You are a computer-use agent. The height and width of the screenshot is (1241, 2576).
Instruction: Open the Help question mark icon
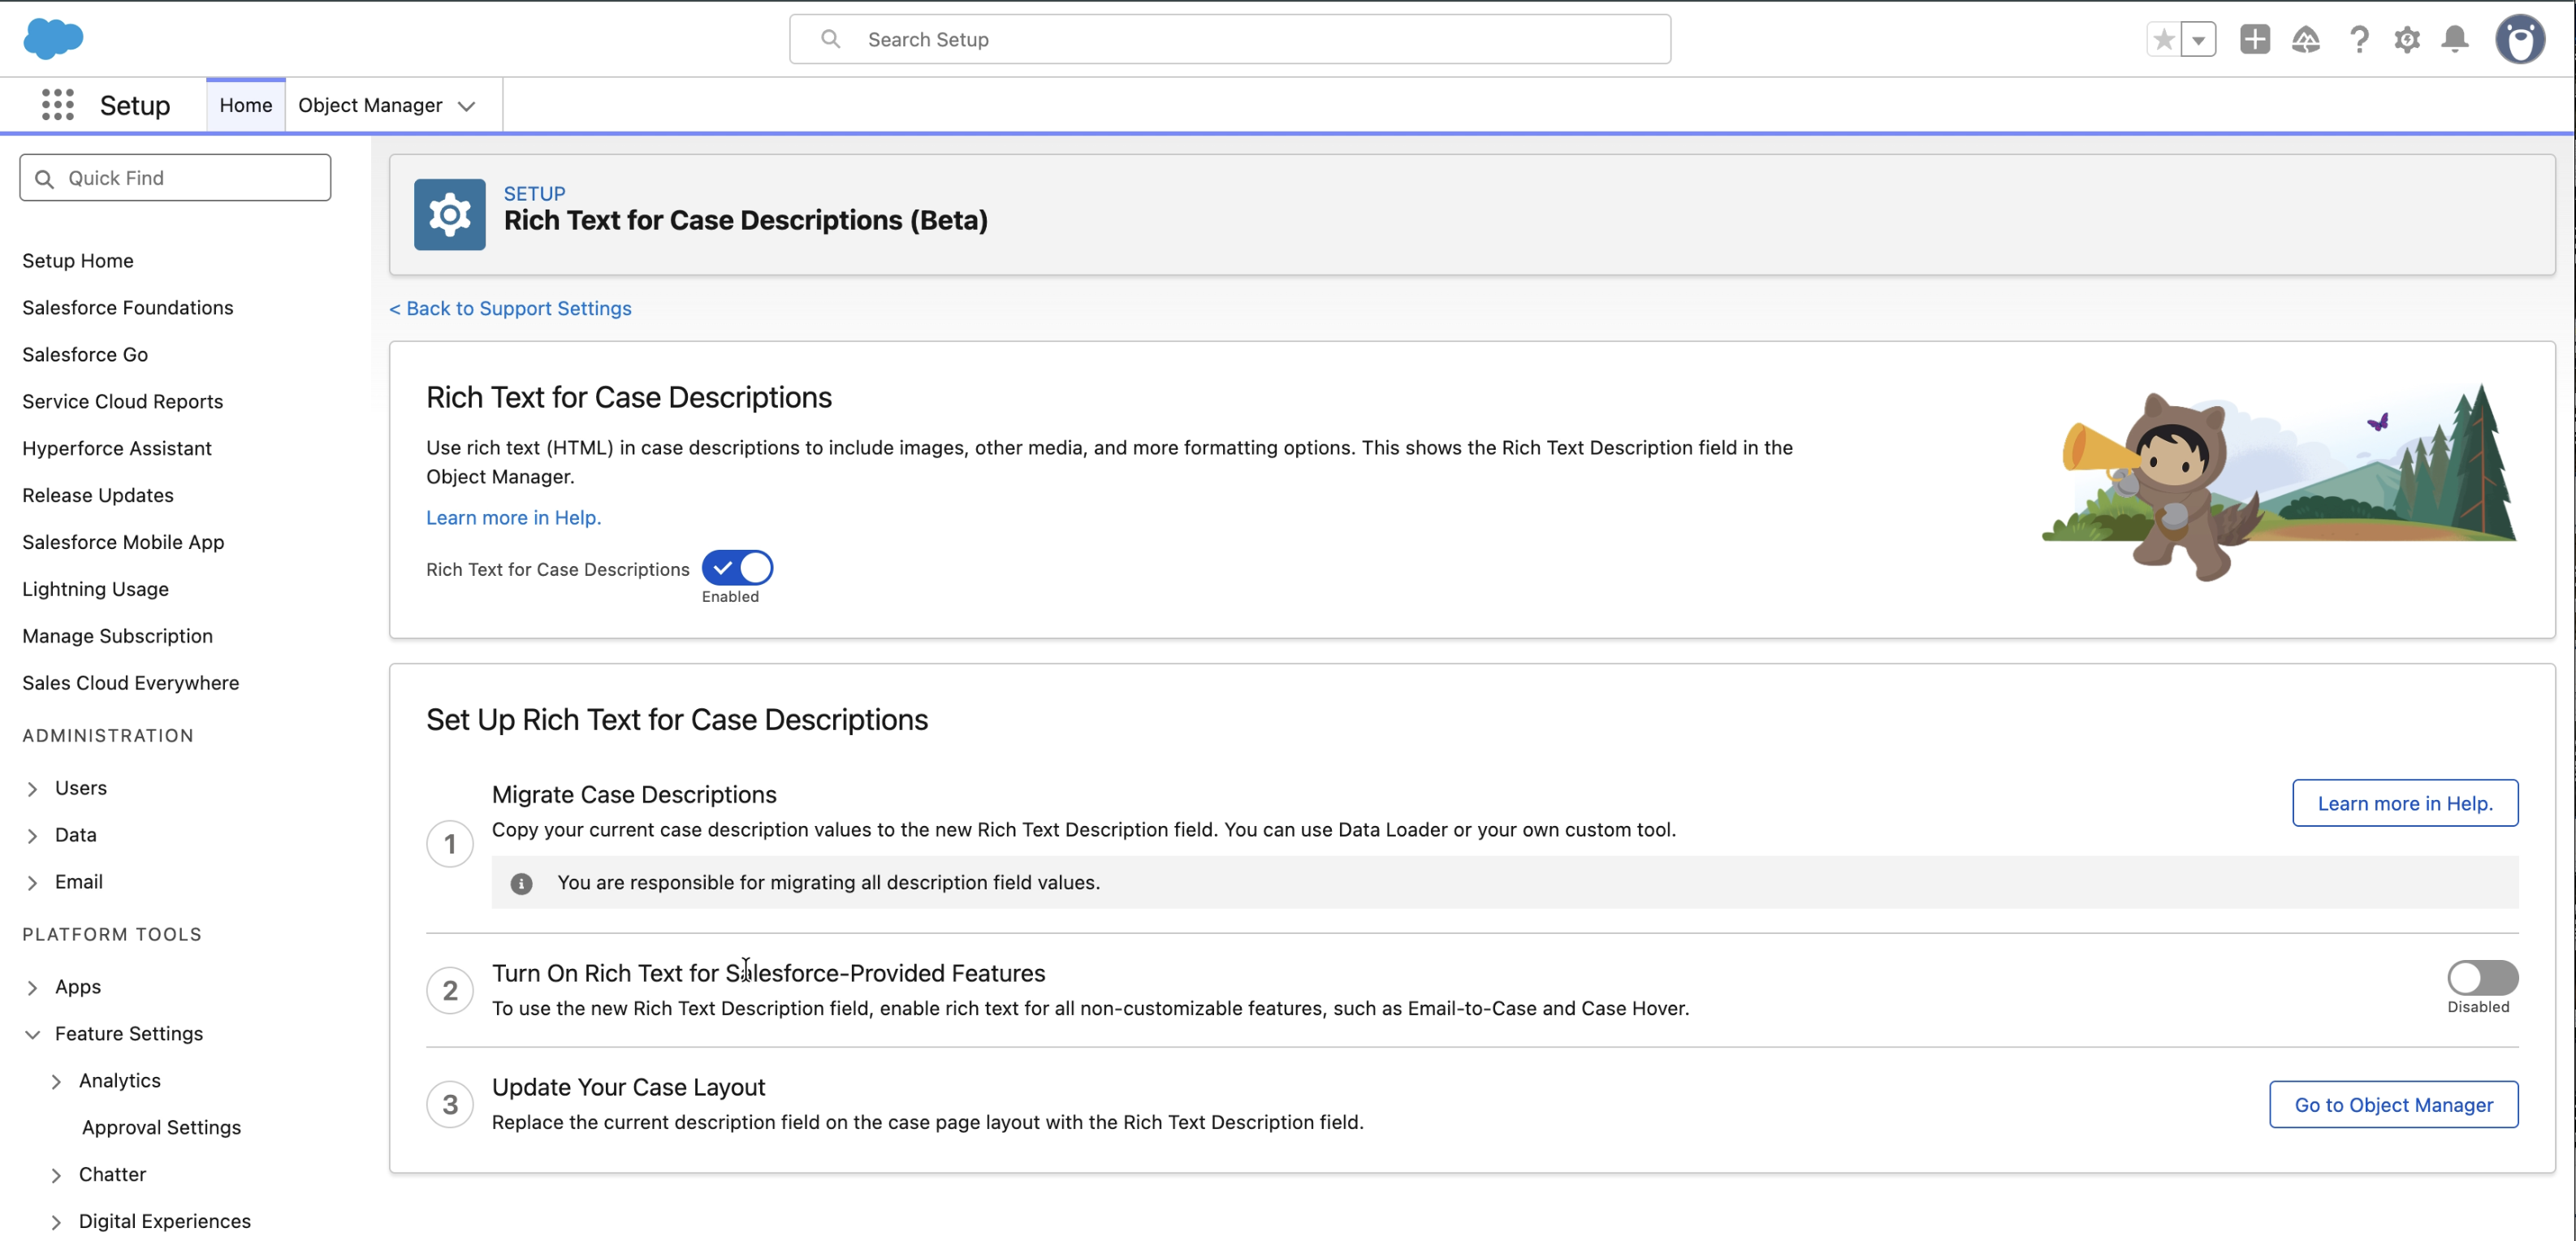click(2359, 39)
